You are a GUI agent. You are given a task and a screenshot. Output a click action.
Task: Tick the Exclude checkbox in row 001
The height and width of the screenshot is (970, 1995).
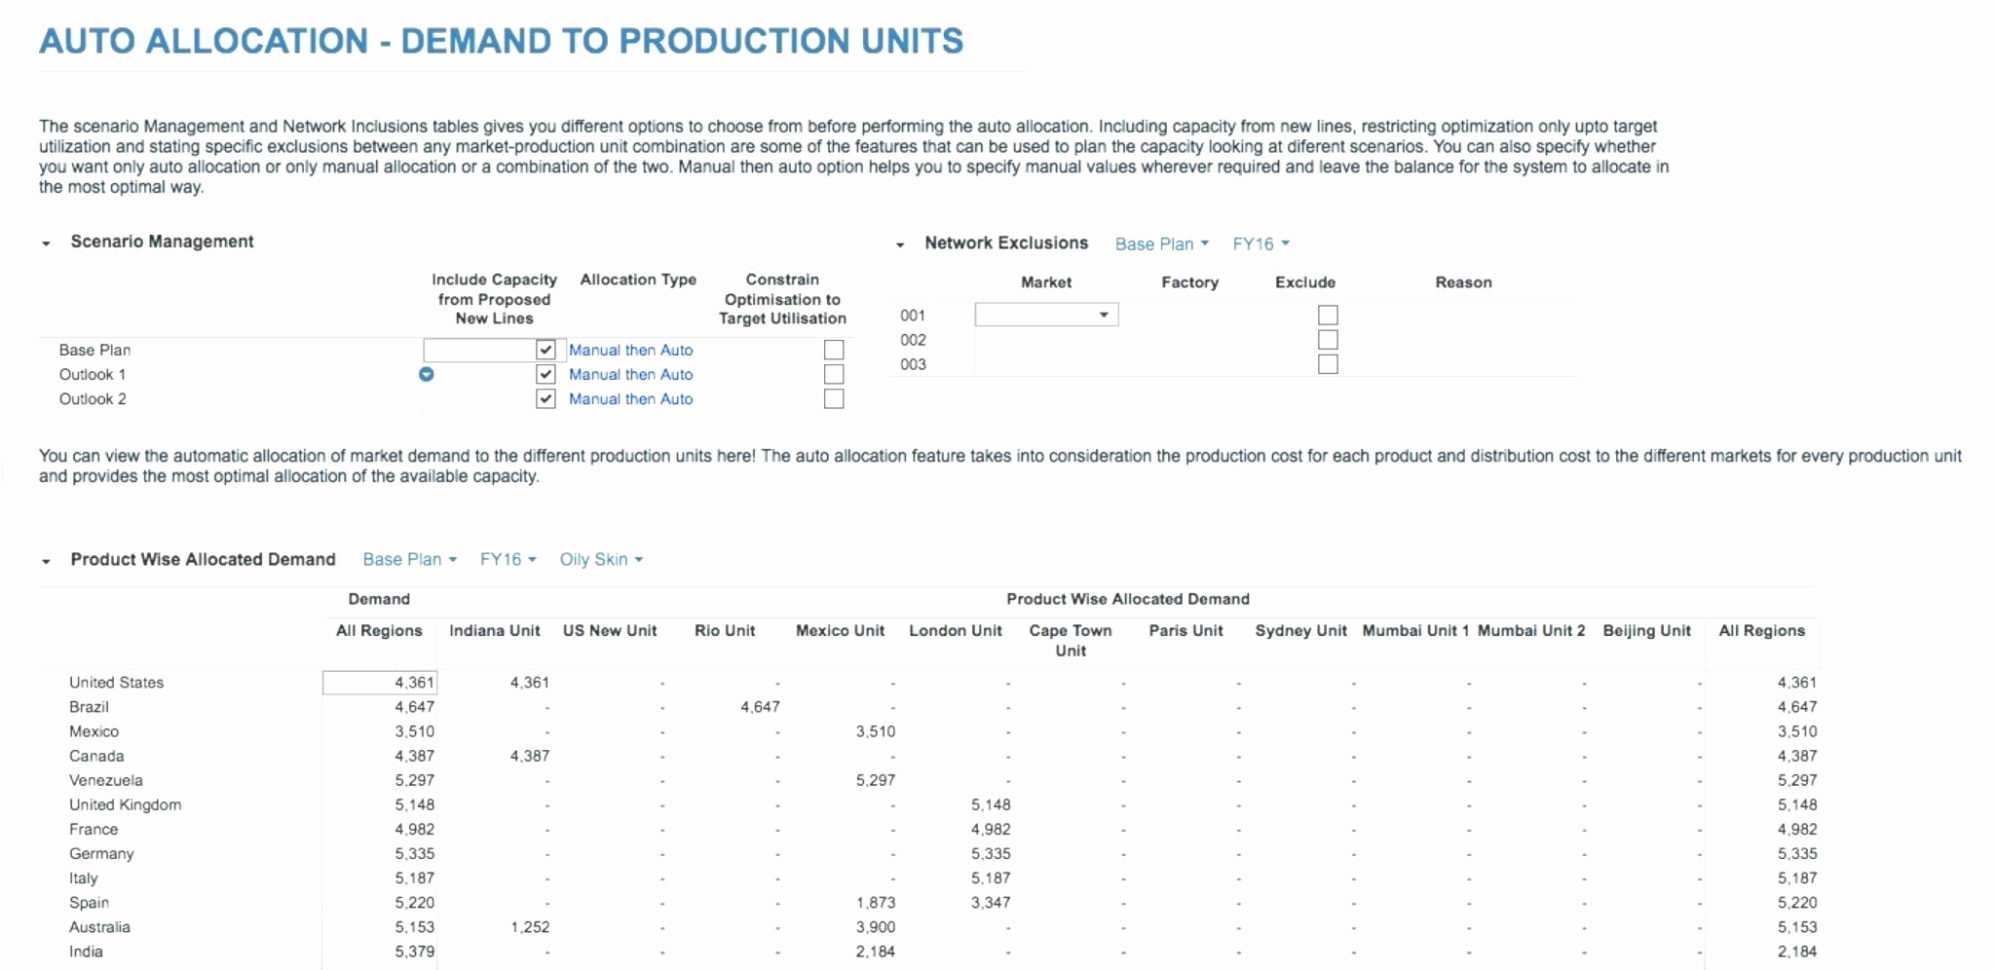pyautogui.click(x=1327, y=315)
